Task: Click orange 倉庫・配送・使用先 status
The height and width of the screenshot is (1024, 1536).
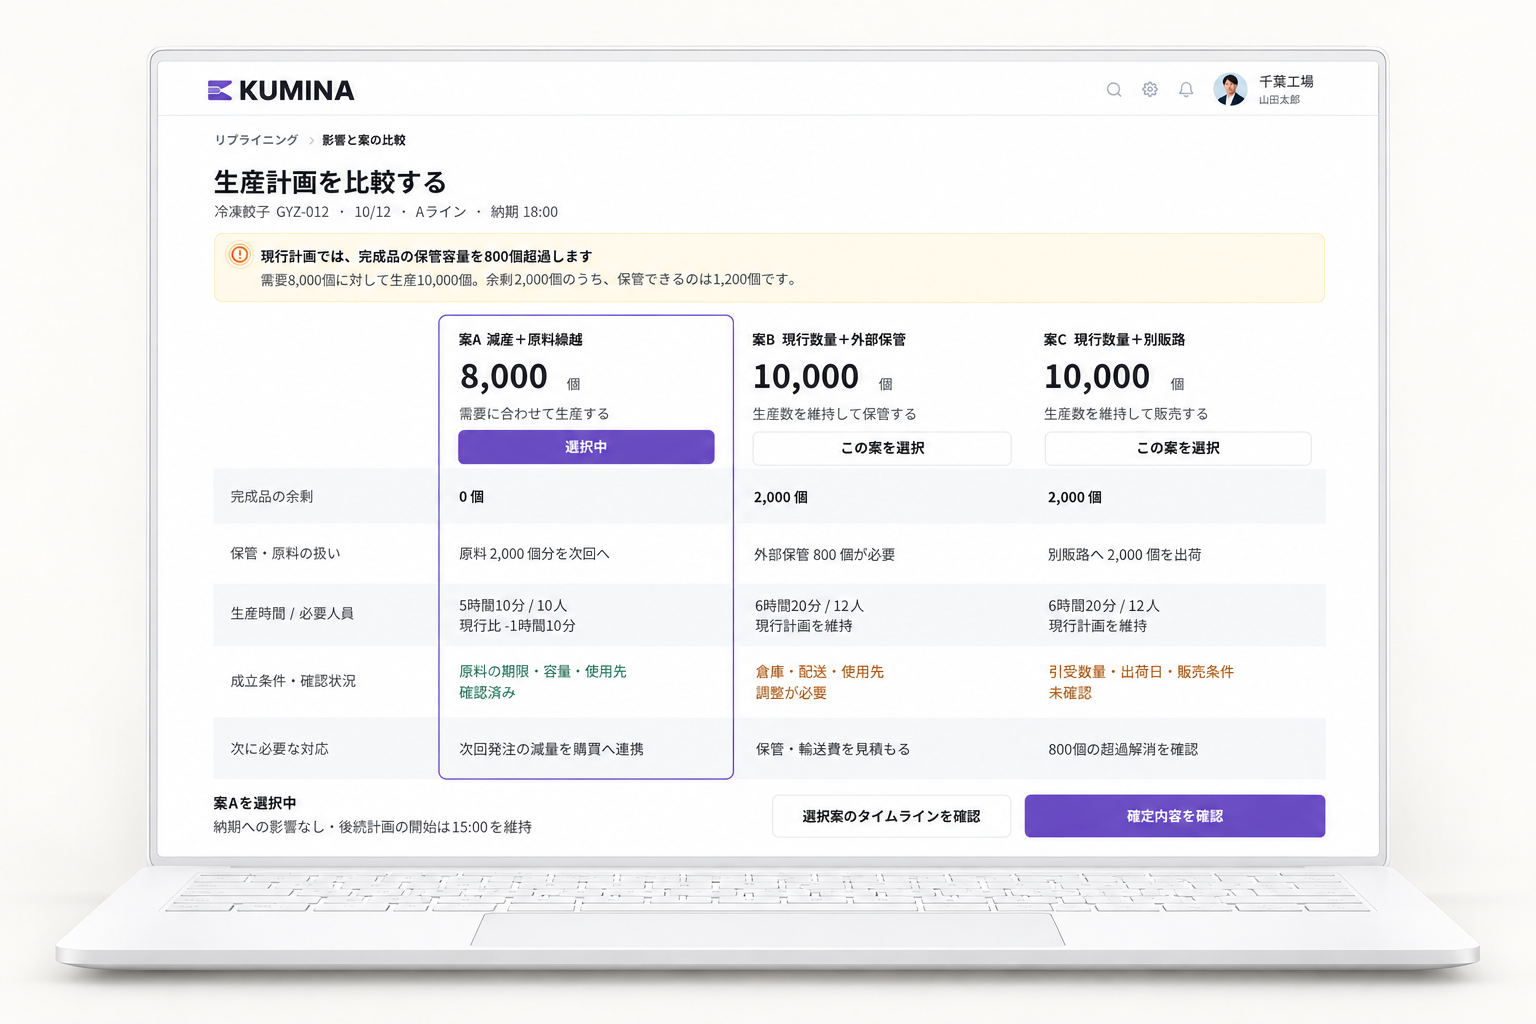Action: point(820,672)
